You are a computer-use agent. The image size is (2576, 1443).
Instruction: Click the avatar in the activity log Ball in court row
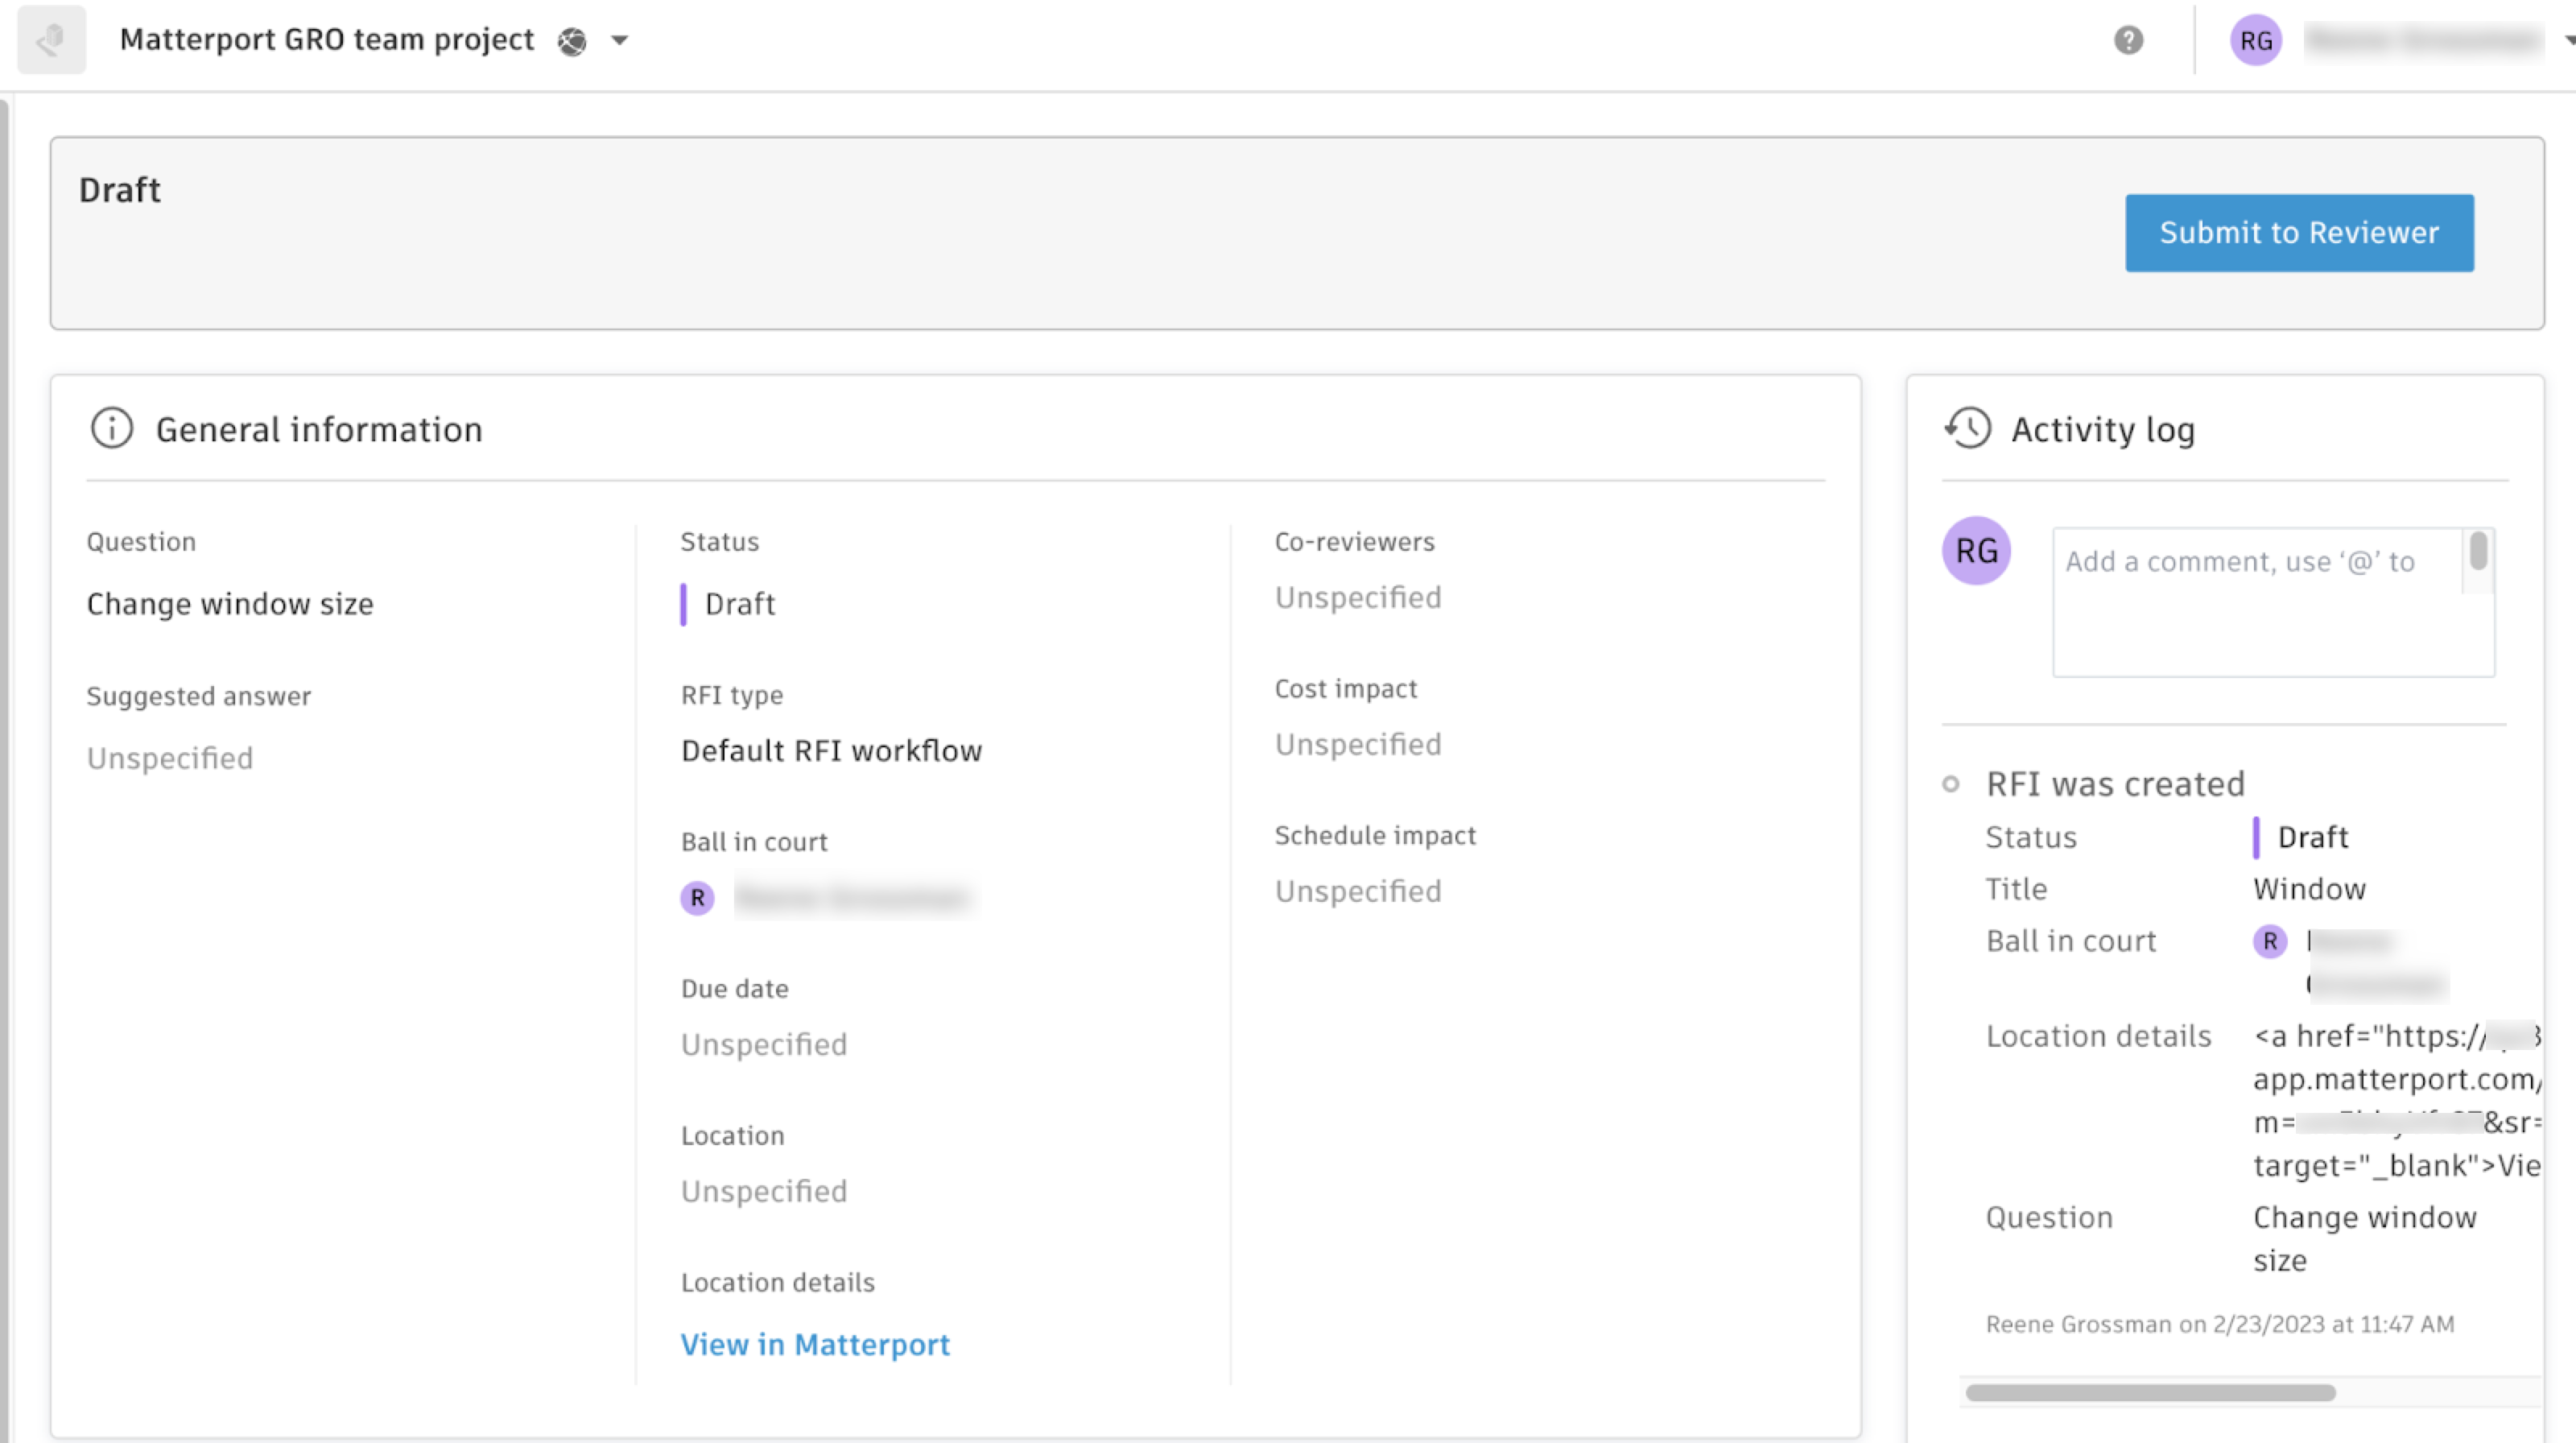[2272, 941]
